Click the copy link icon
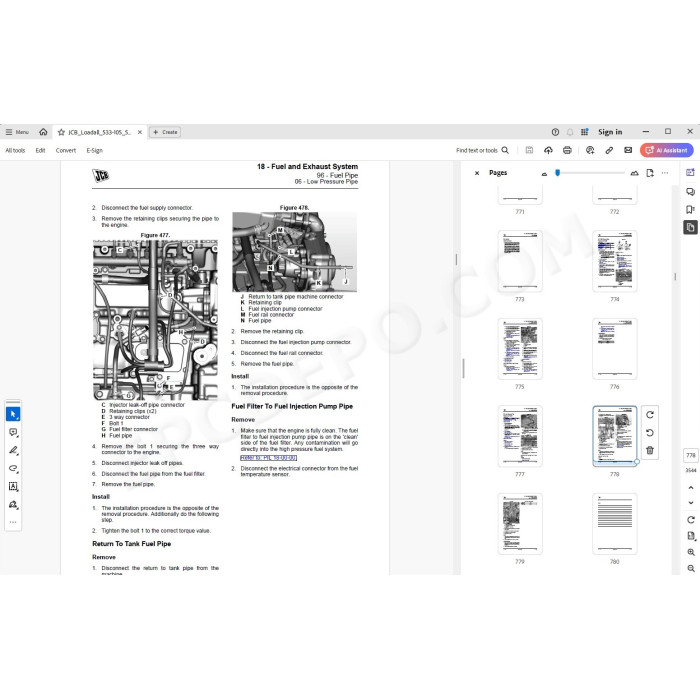 [609, 150]
